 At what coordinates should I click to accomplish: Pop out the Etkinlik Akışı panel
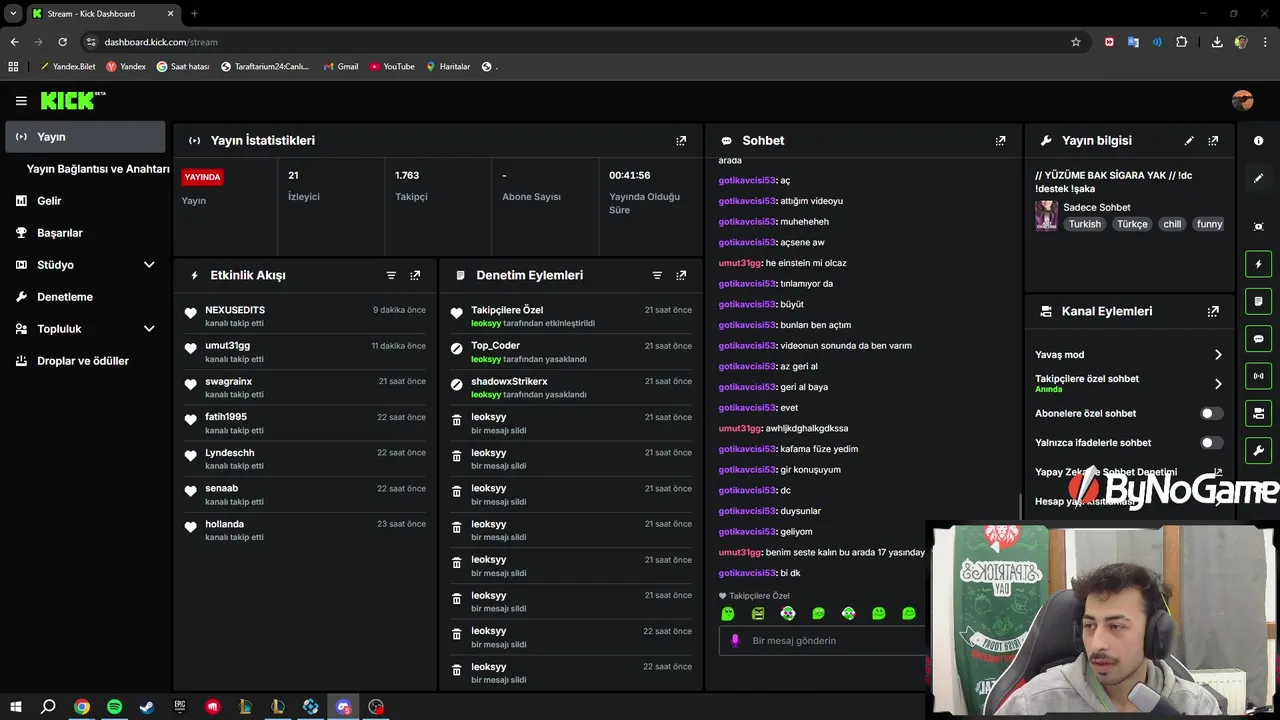415,275
